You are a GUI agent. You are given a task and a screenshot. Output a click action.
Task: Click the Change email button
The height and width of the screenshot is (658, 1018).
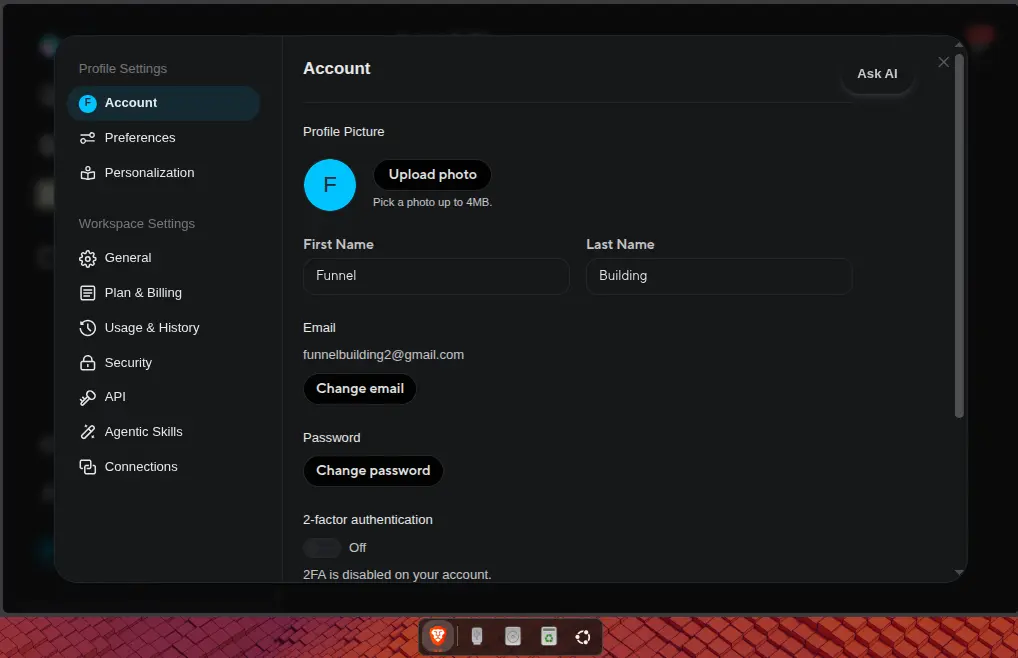[360, 389]
